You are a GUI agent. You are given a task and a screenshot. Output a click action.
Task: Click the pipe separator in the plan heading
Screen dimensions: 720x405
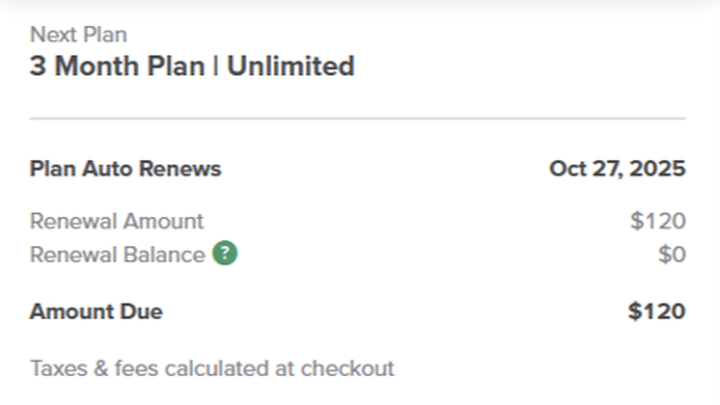pos(217,67)
